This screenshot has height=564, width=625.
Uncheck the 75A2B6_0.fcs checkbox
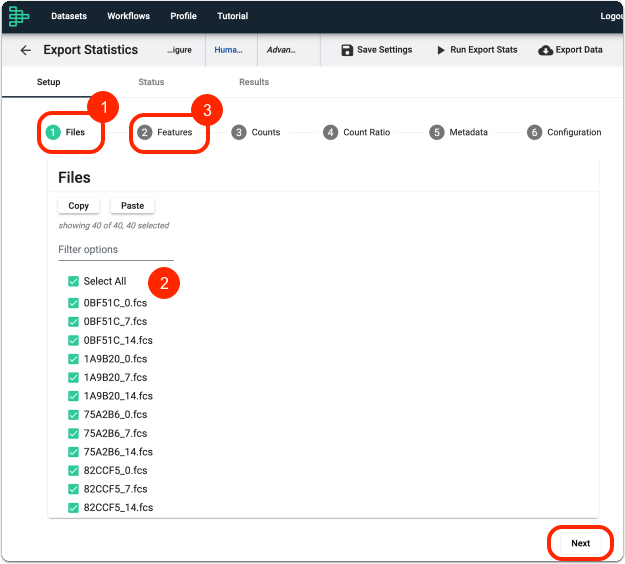pos(73,415)
